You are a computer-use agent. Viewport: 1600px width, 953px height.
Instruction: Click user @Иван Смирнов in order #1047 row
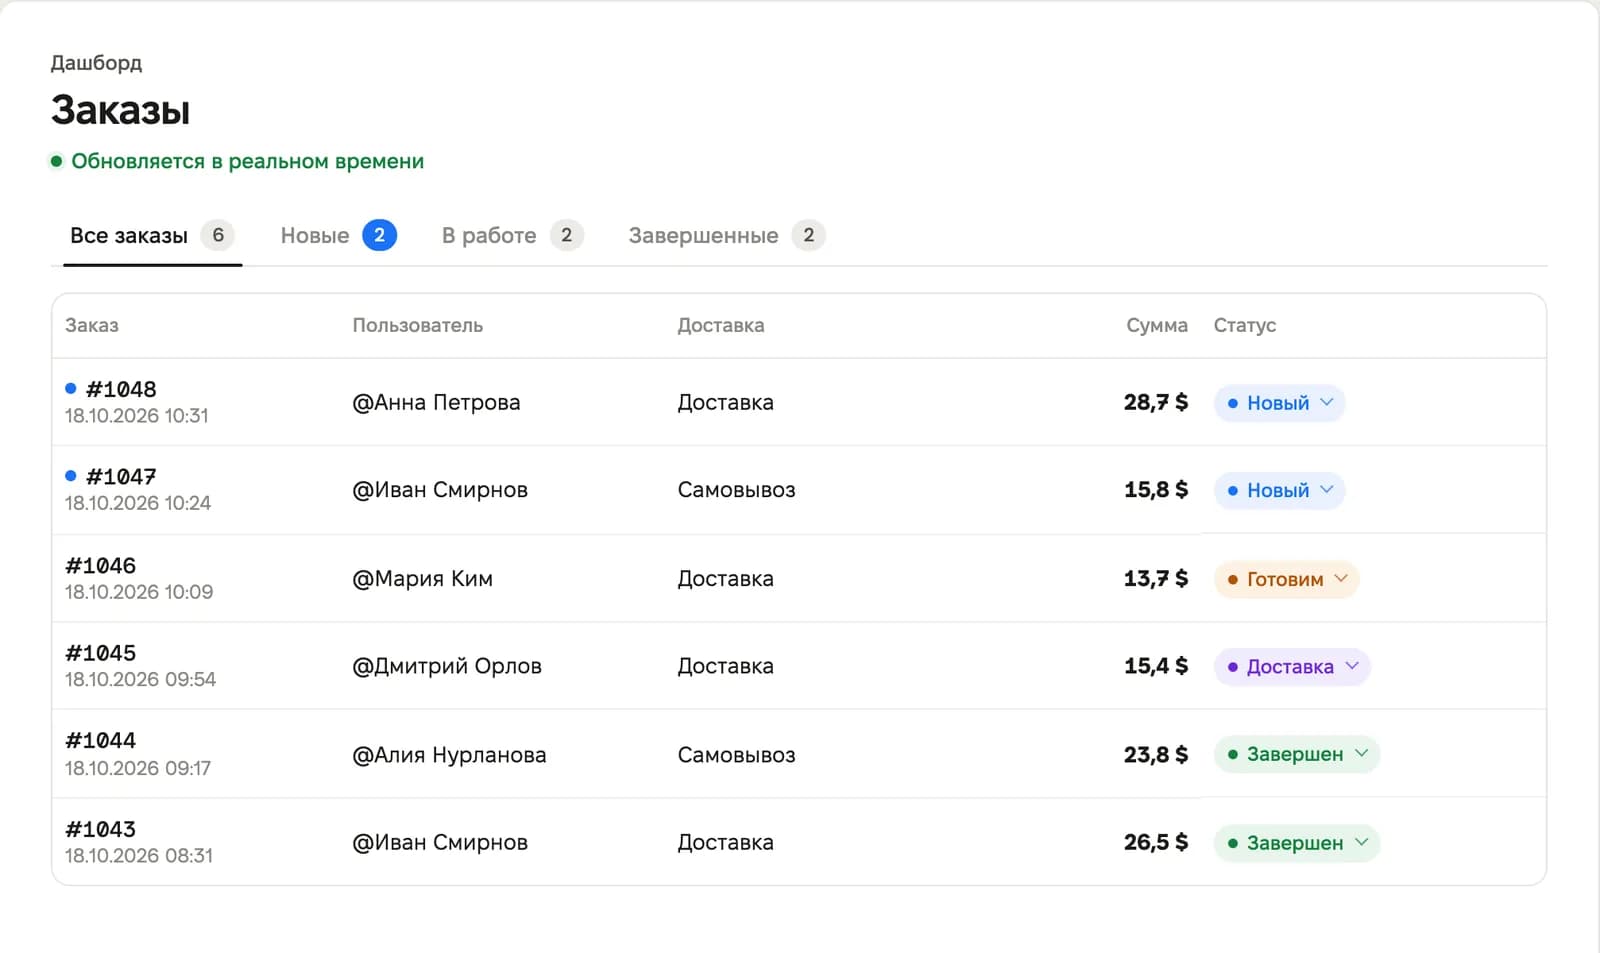[440, 490]
